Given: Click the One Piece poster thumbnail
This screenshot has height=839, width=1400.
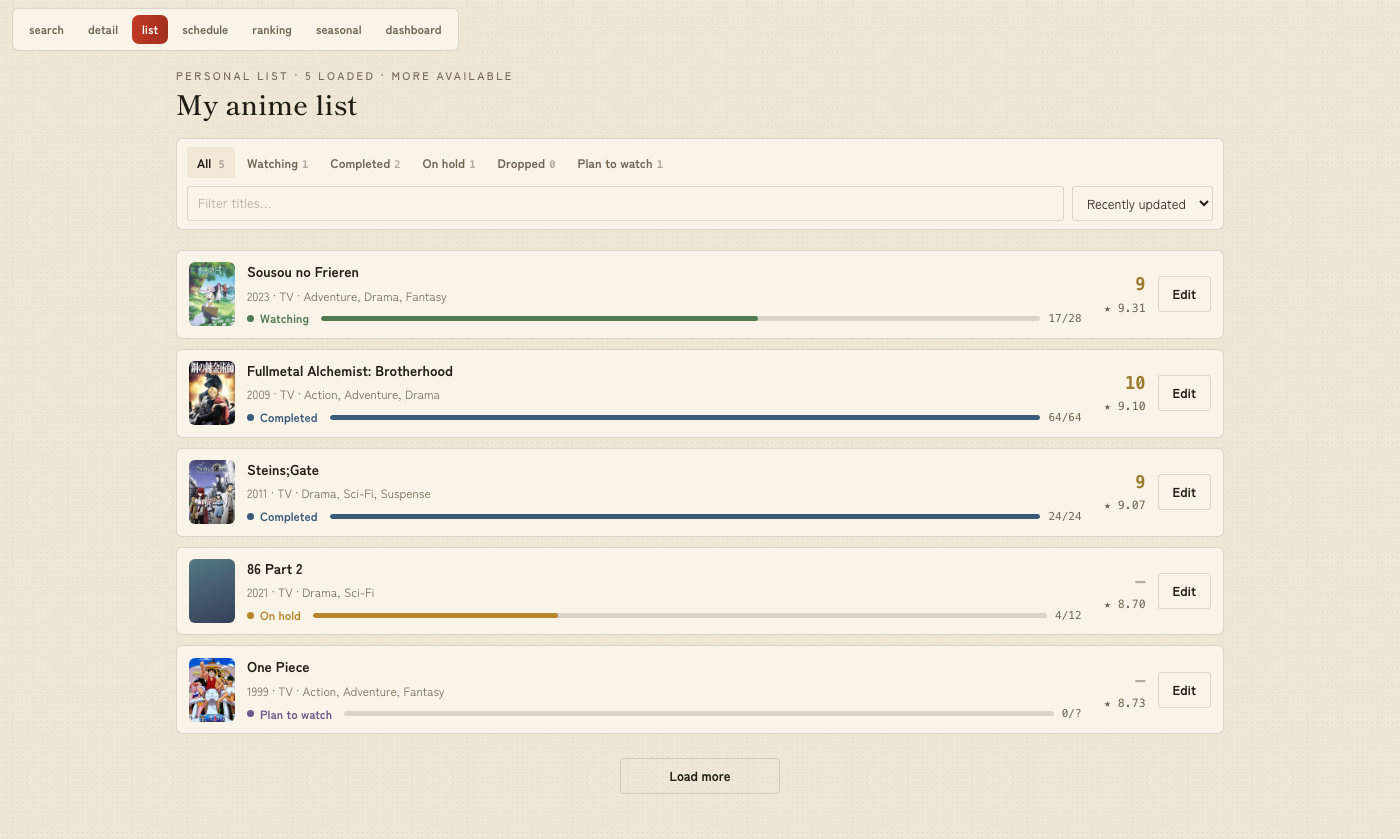Looking at the screenshot, I should click(x=212, y=690).
